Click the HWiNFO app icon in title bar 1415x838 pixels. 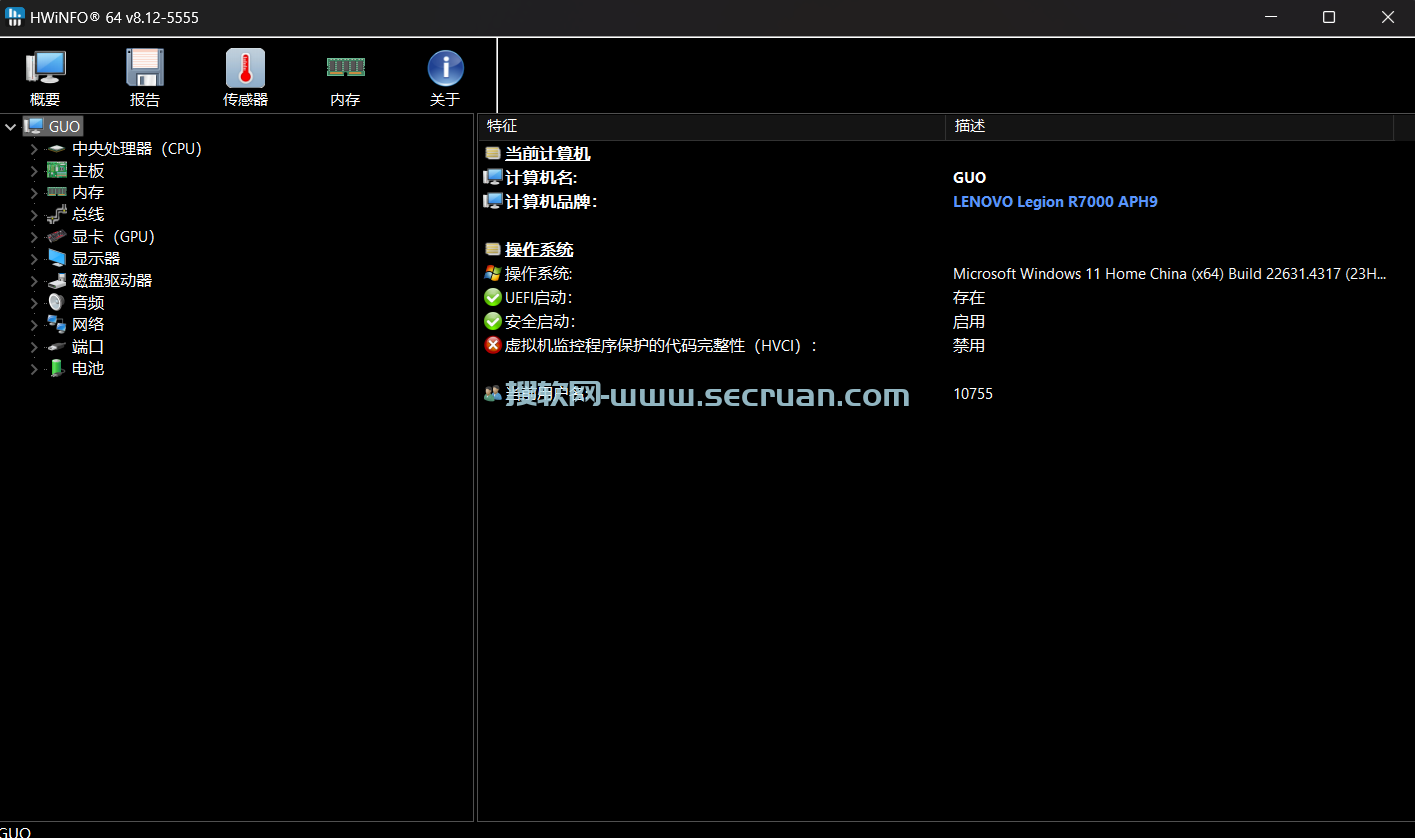pos(15,17)
